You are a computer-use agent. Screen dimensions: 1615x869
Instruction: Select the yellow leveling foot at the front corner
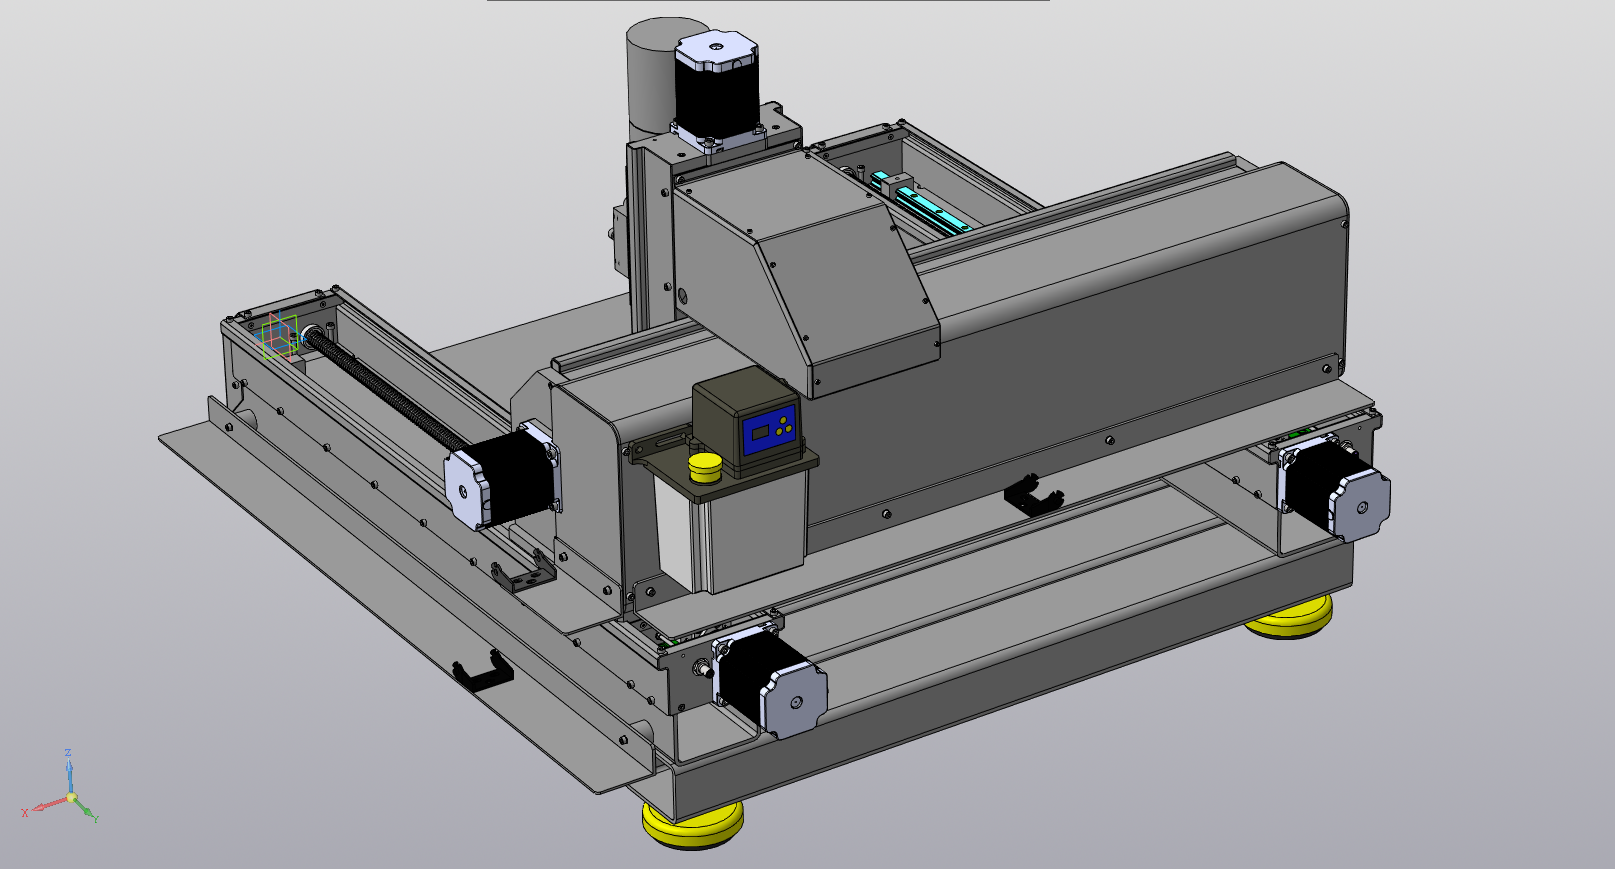coord(692,824)
